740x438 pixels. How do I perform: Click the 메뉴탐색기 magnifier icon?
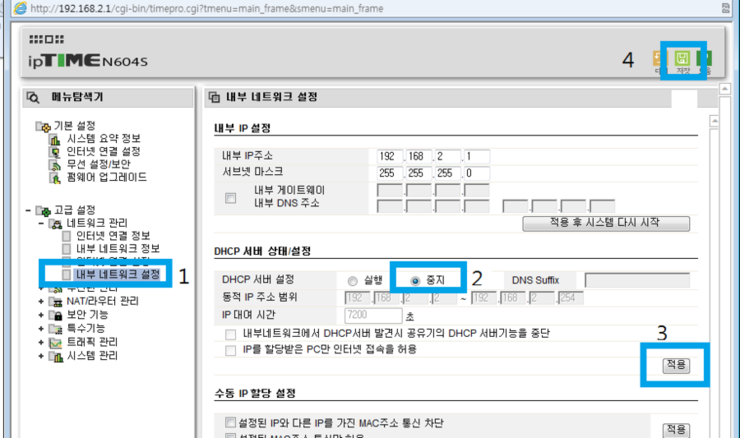[x=33, y=97]
